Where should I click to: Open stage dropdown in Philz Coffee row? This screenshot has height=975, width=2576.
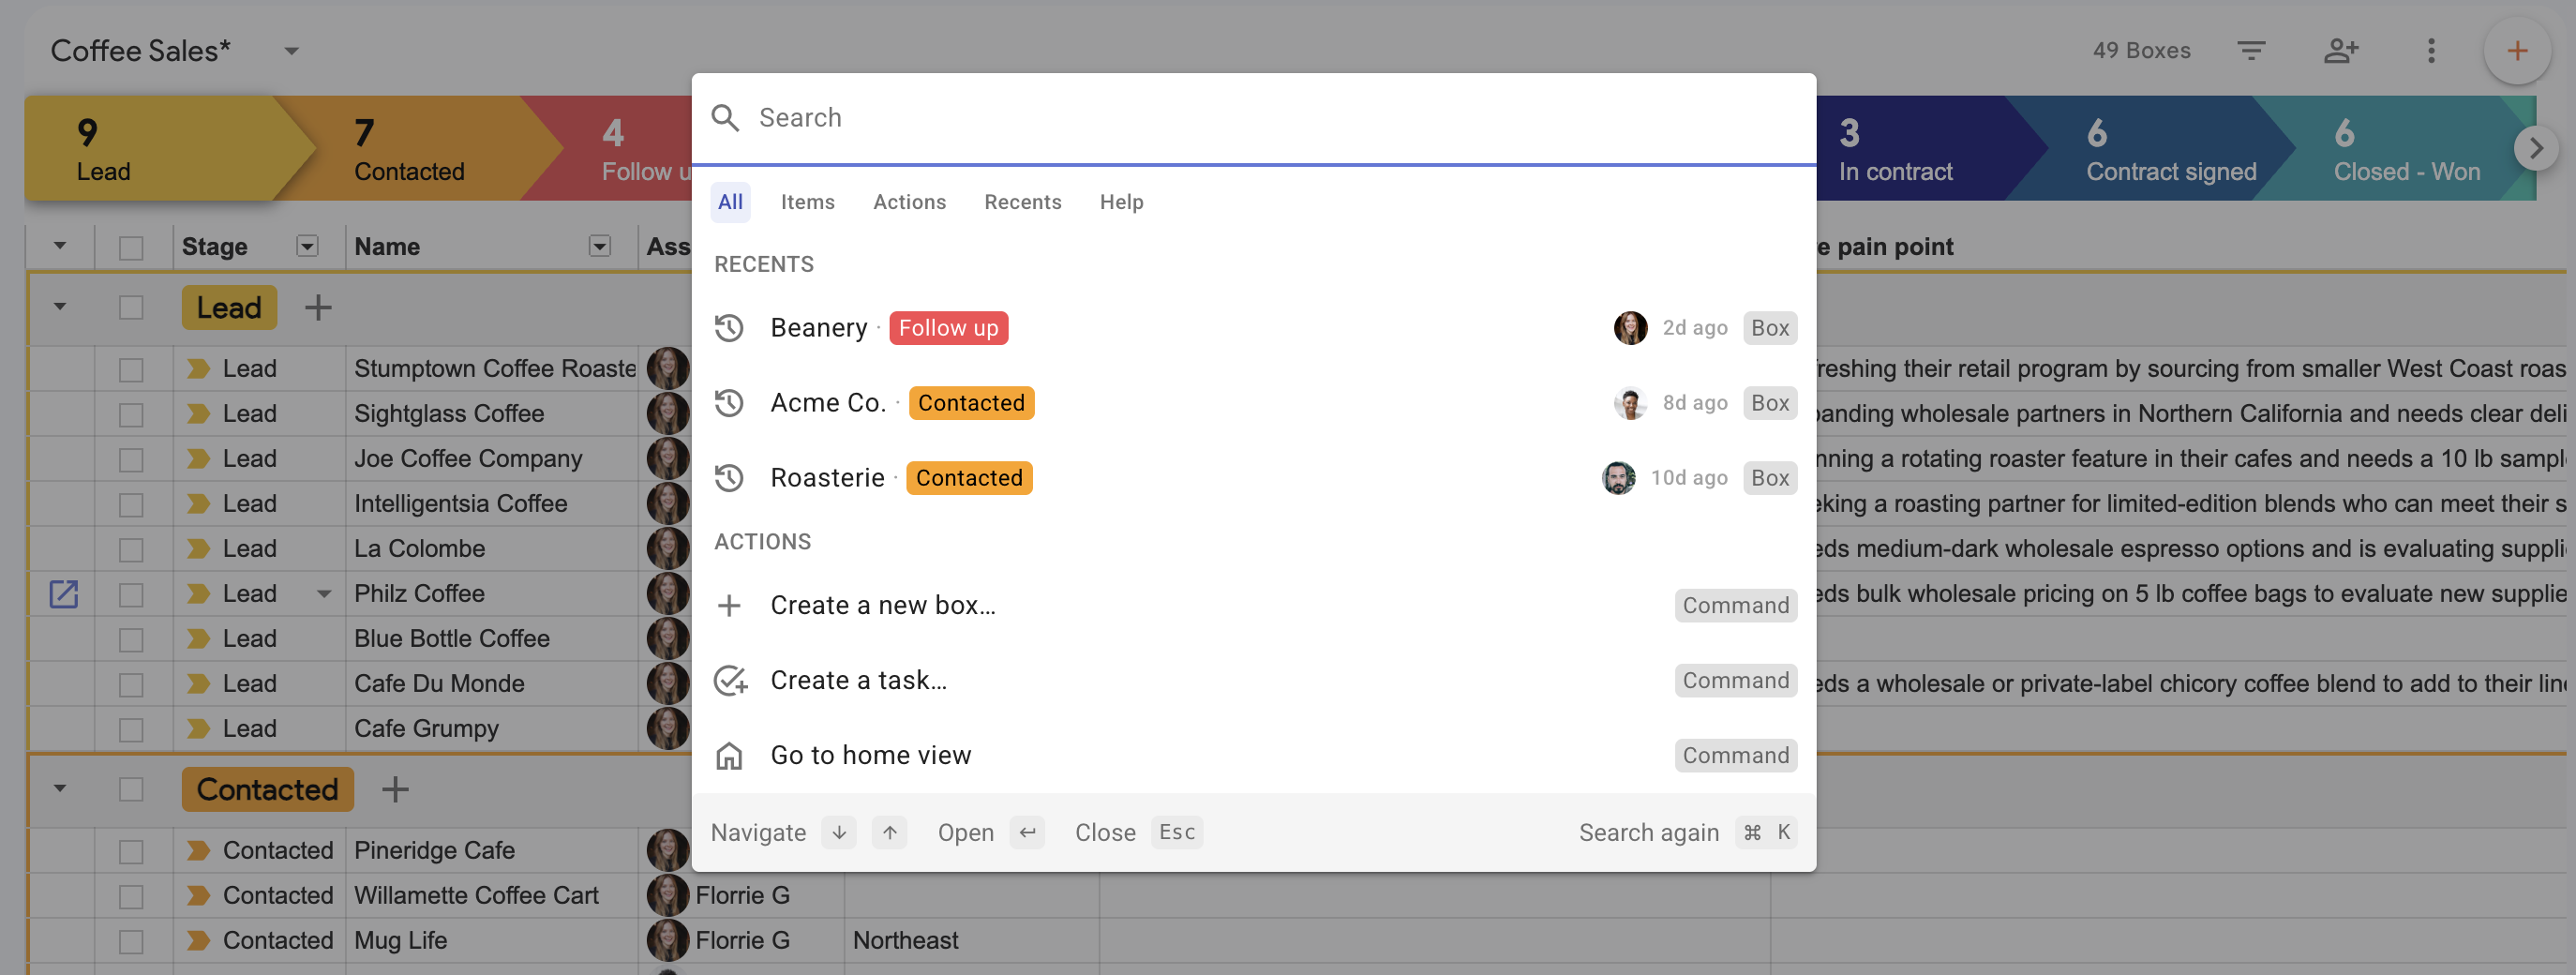click(323, 594)
